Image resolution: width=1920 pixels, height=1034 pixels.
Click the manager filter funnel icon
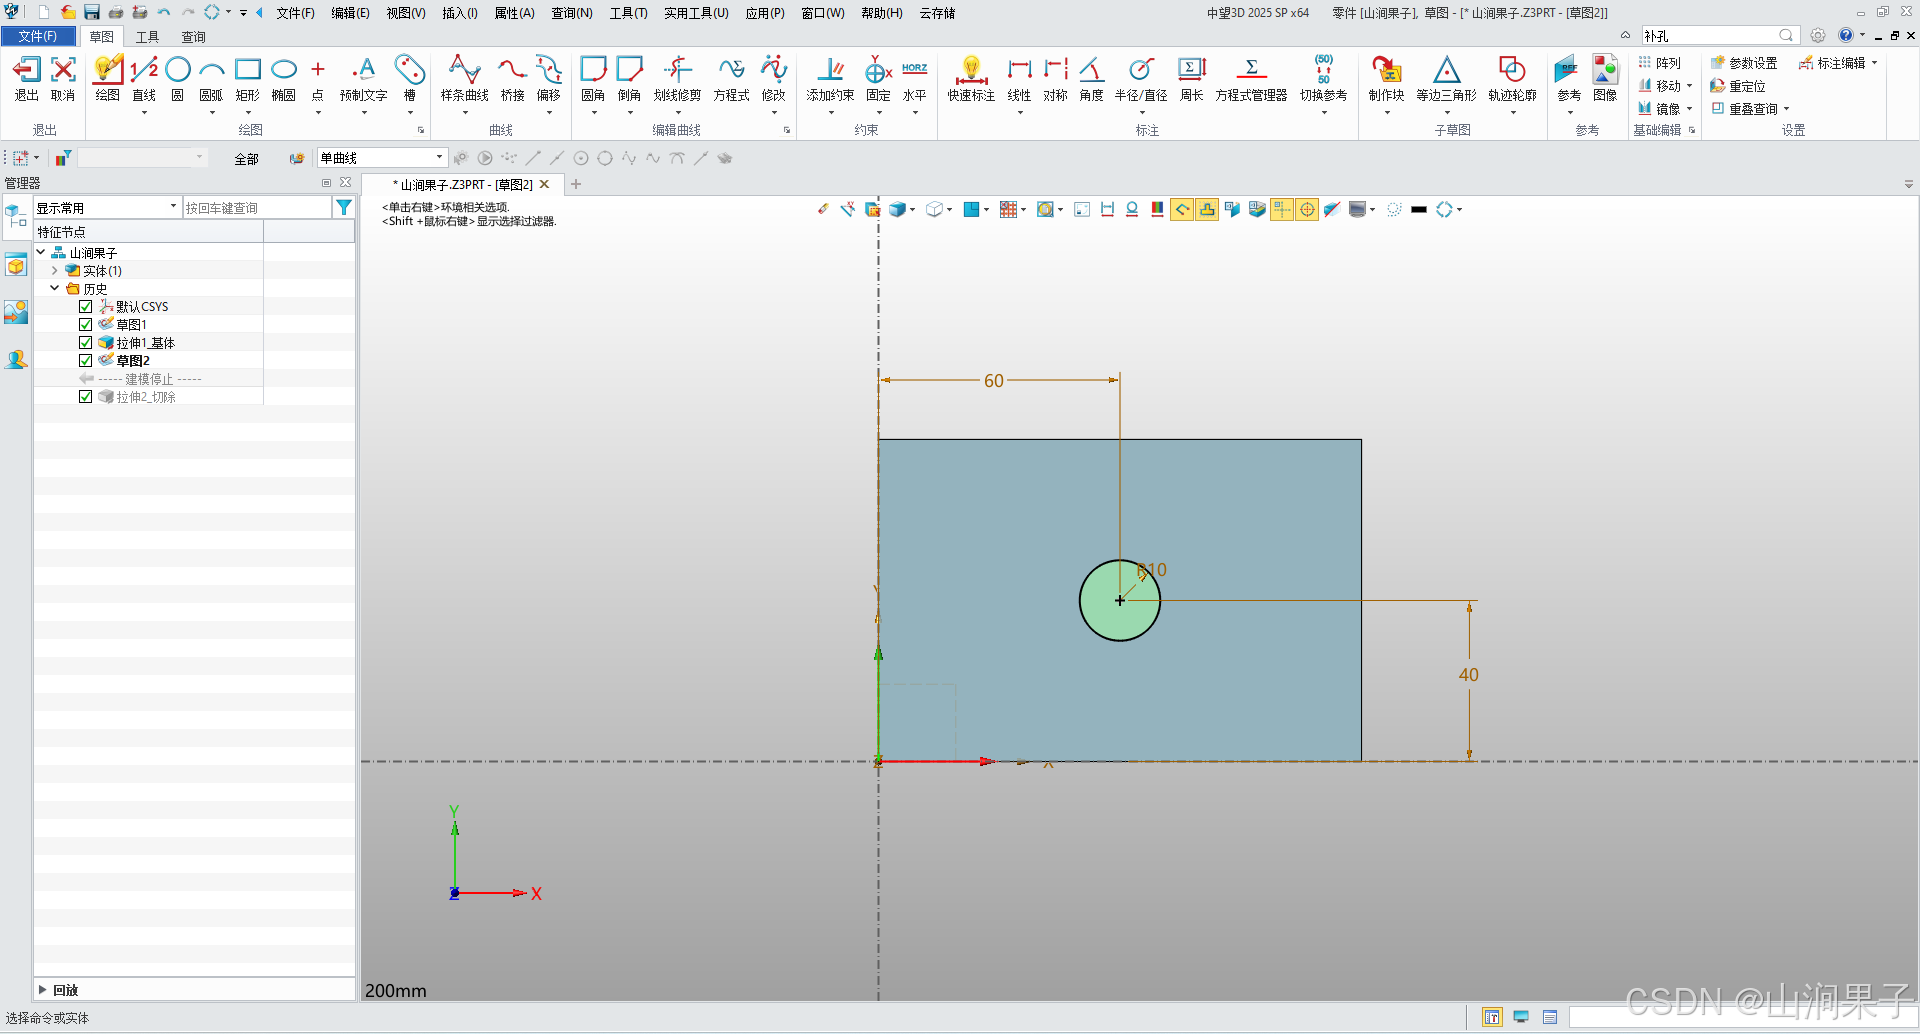pos(344,207)
